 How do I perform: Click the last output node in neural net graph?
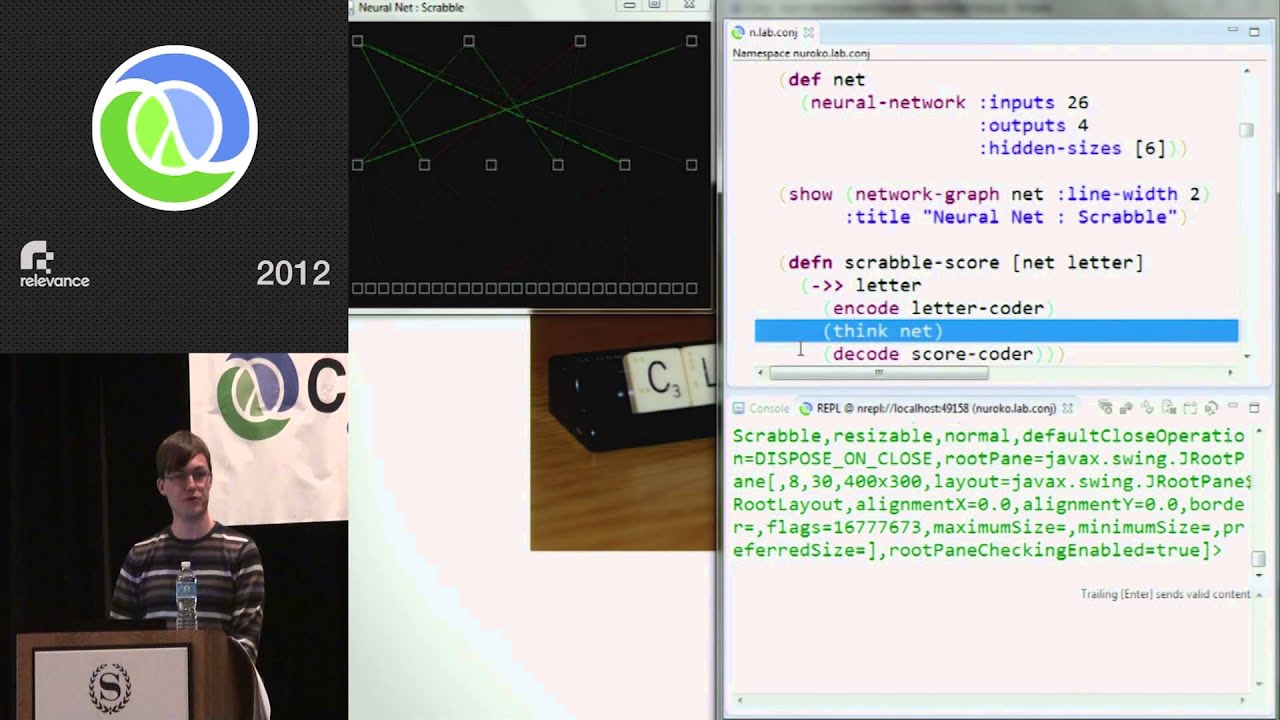691,41
